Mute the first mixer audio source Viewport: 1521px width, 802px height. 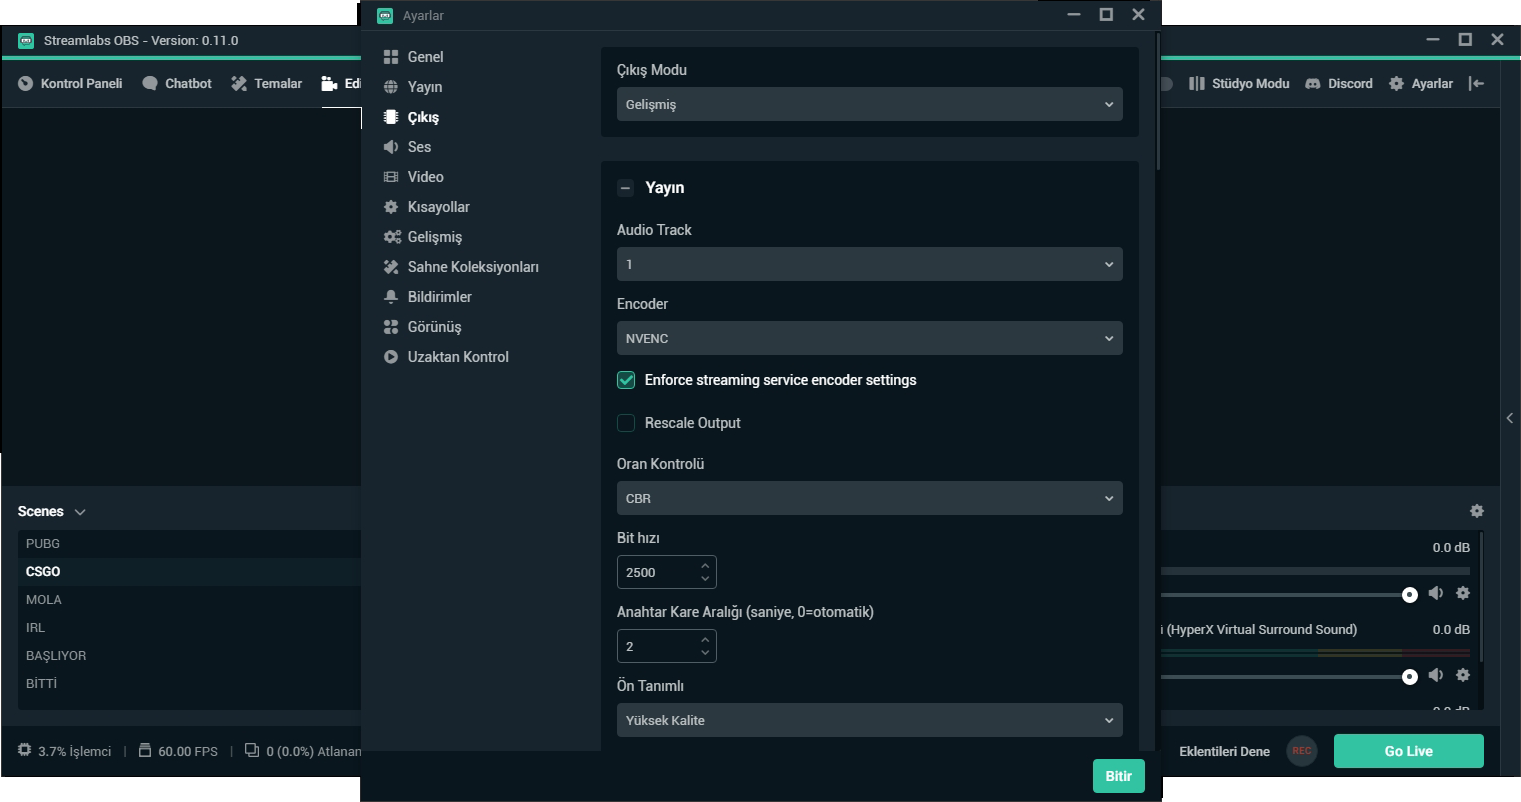click(x=1436, y=593)
